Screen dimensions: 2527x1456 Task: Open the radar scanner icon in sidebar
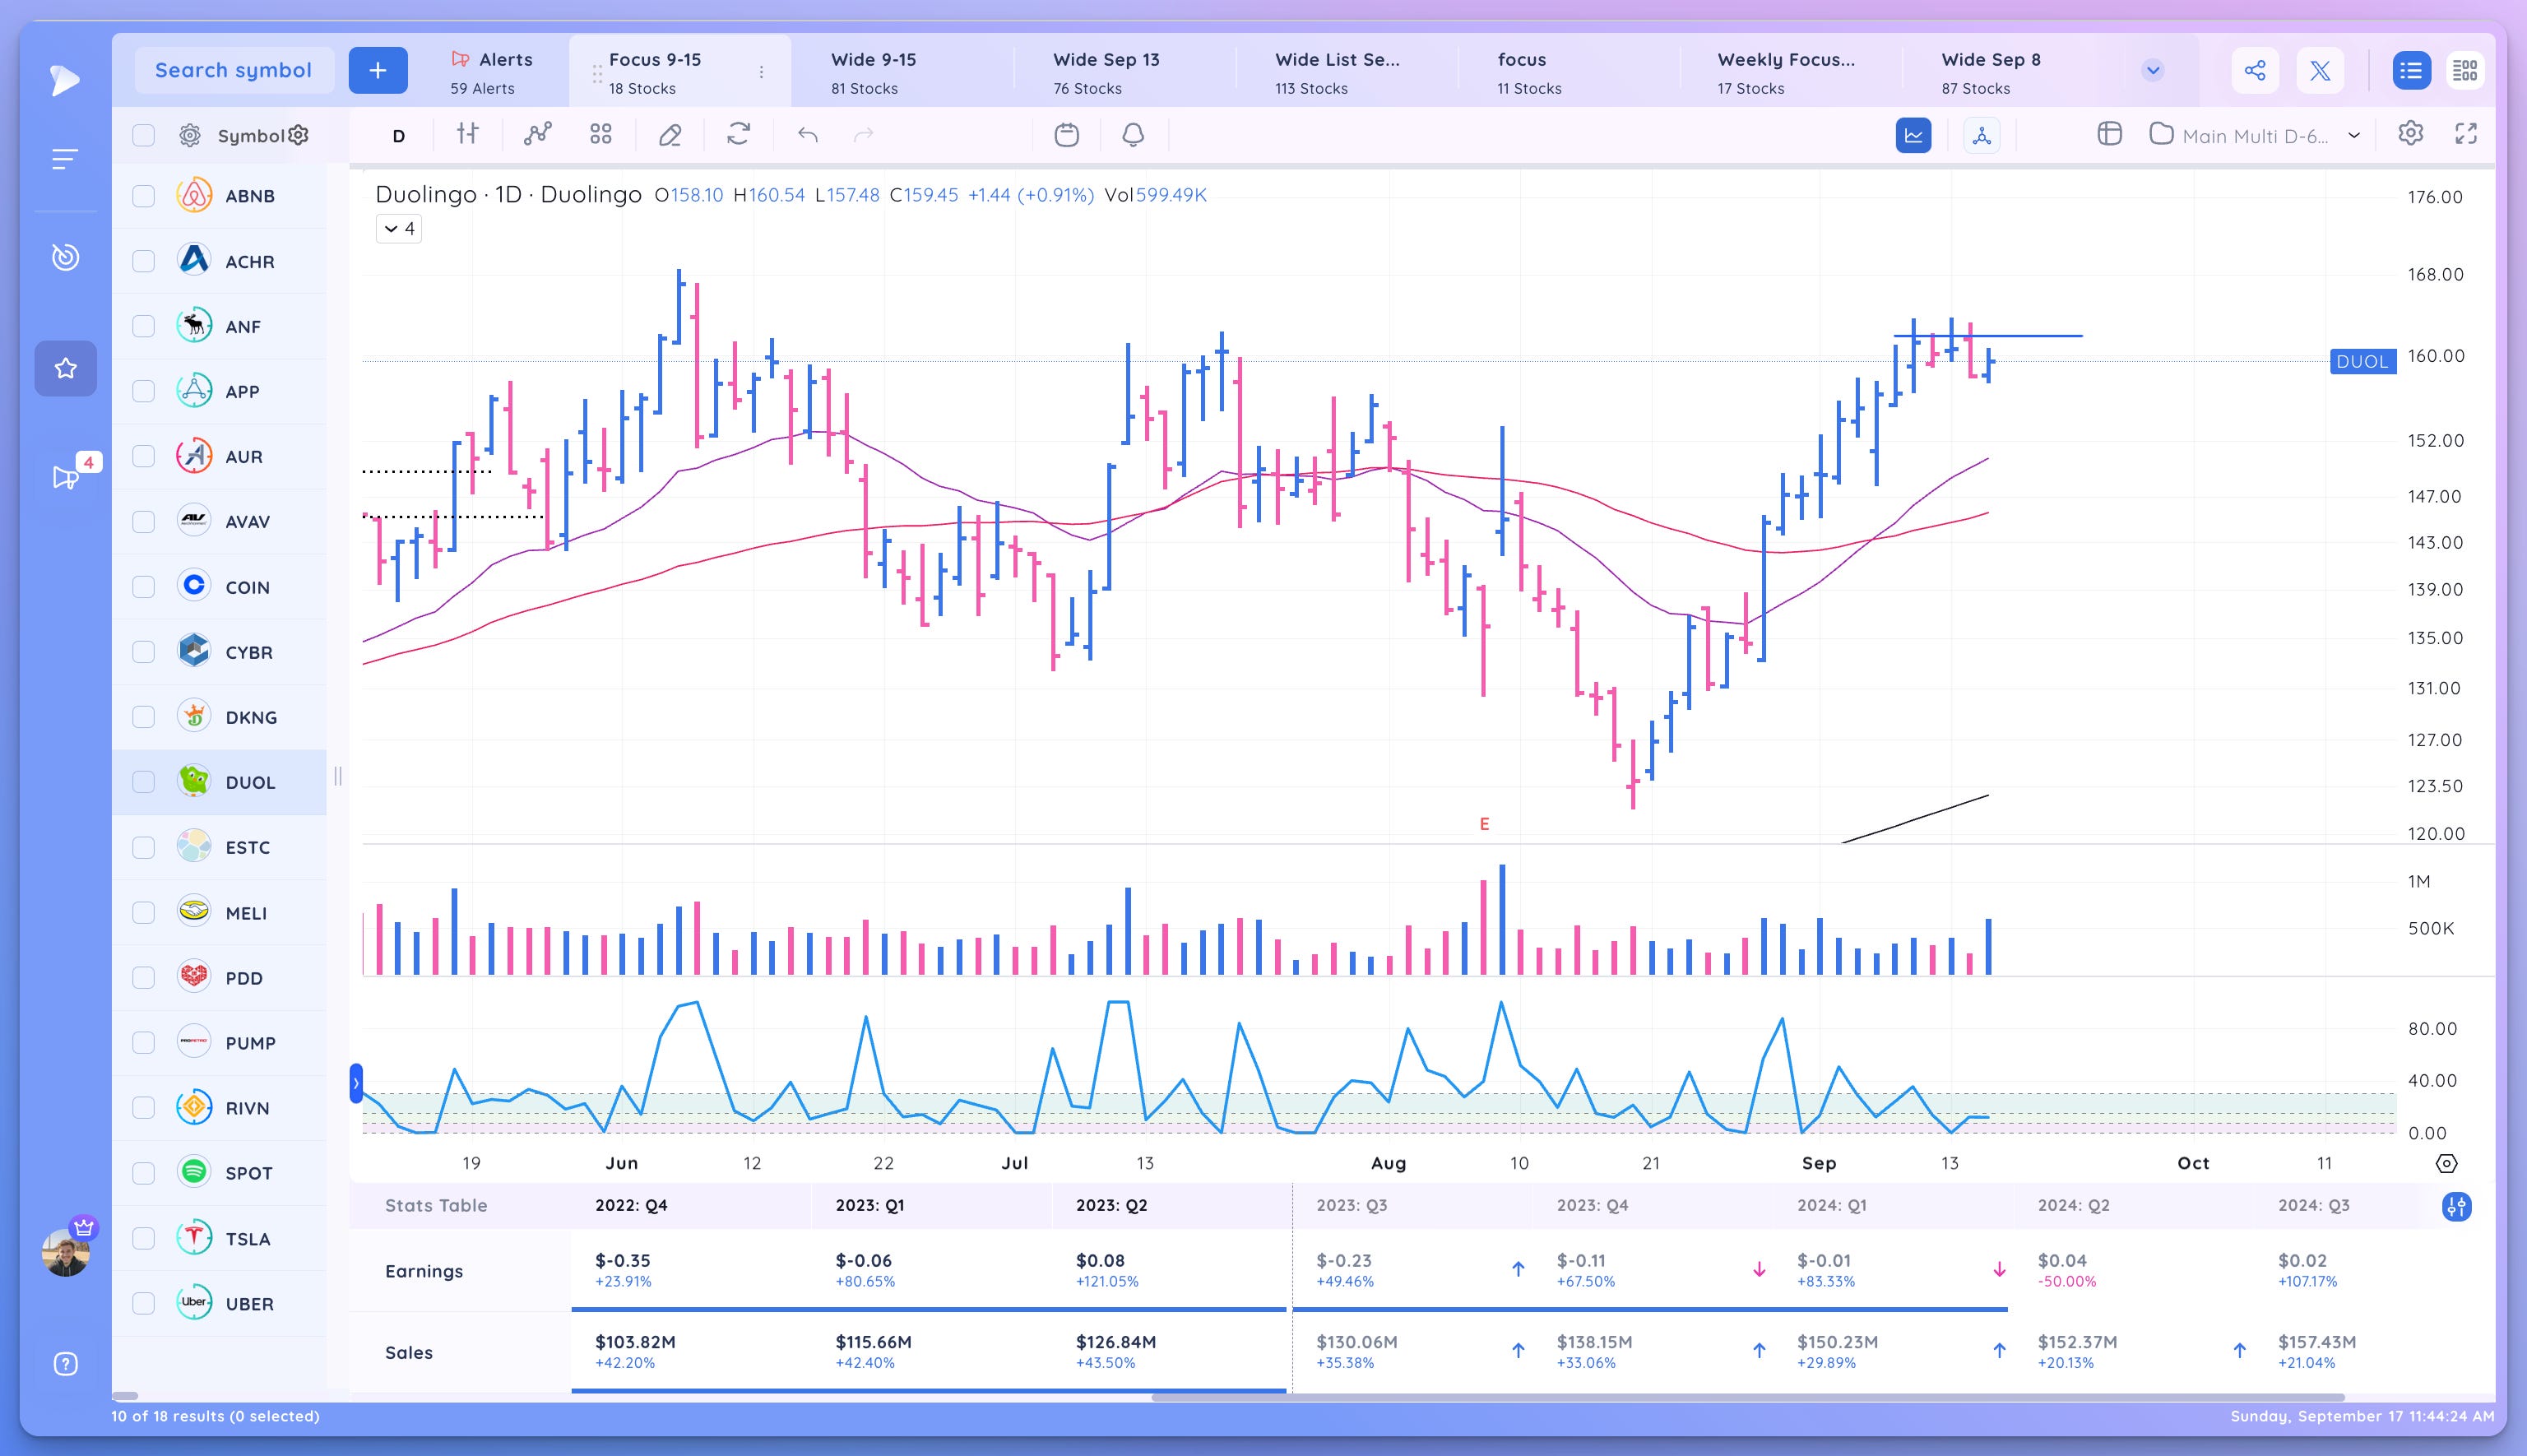(65, 257)
